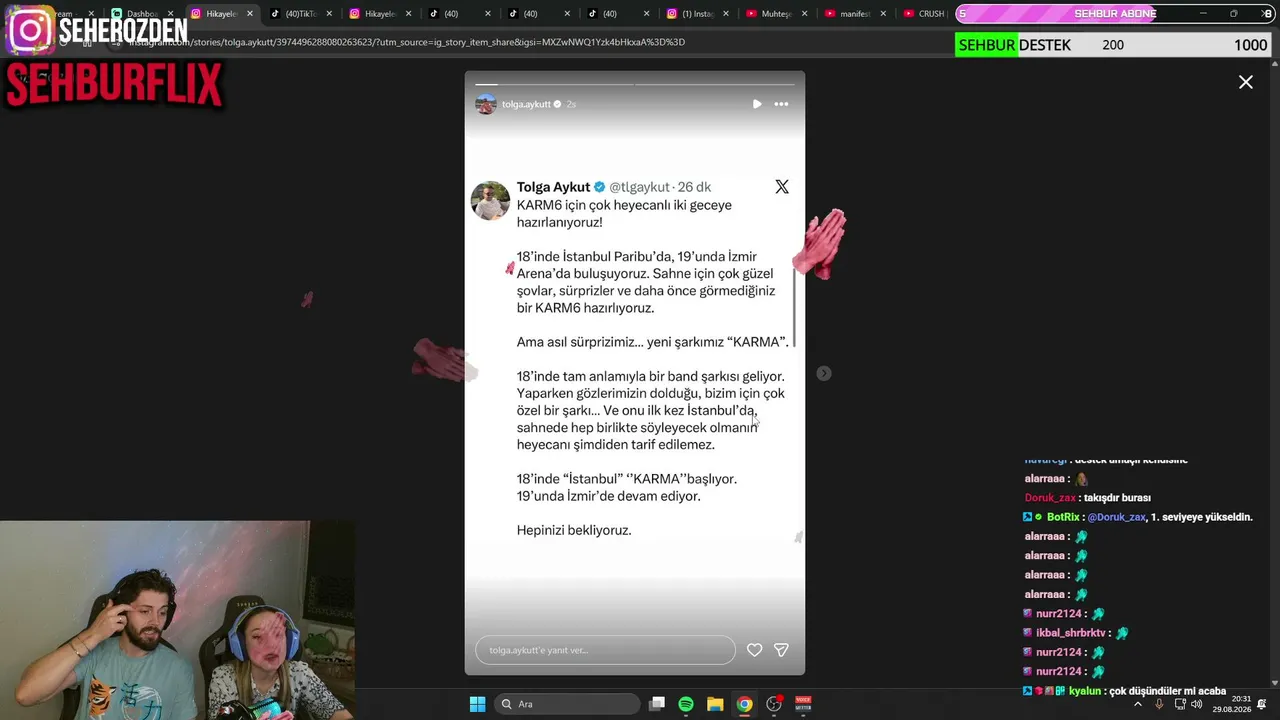The image size is (1280, 720).
Task: Like the story with the heart icon
Action: coord(754,650)
